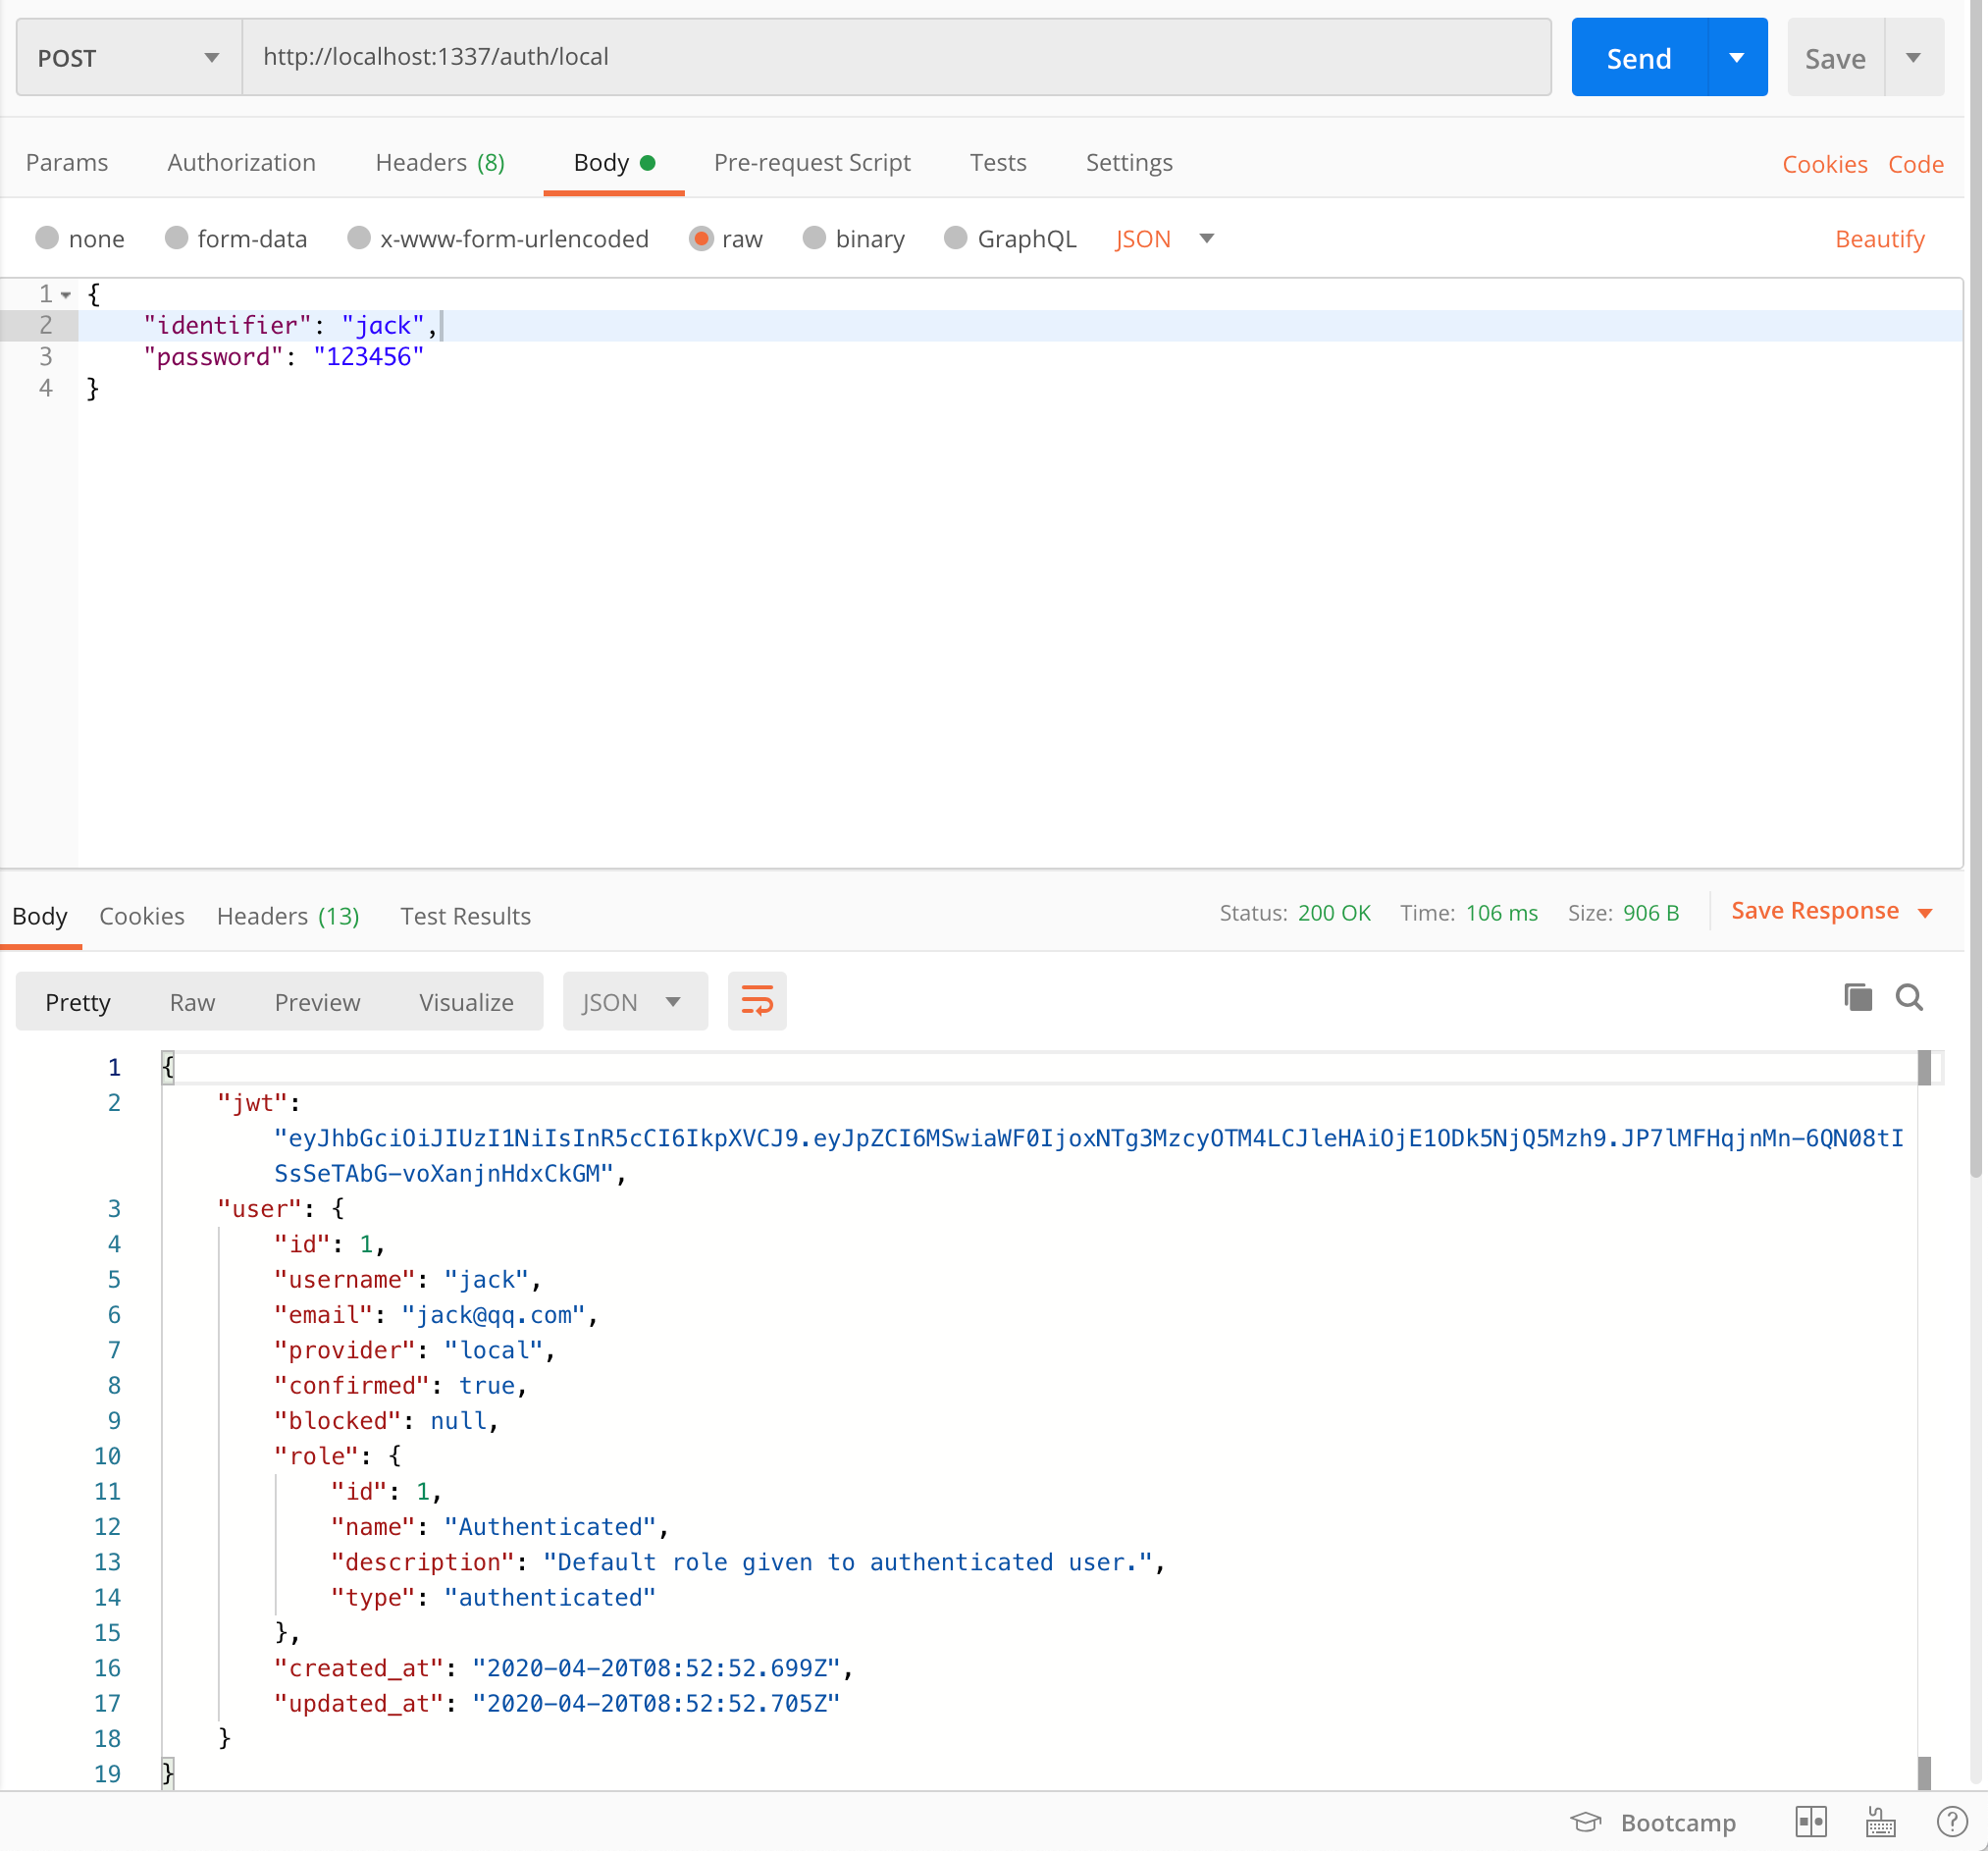Image resolution: width=1988 pixels, height=1851 pixels.
Task: Click the wrap text icon in response
Action: click(x=757, y=1000)
